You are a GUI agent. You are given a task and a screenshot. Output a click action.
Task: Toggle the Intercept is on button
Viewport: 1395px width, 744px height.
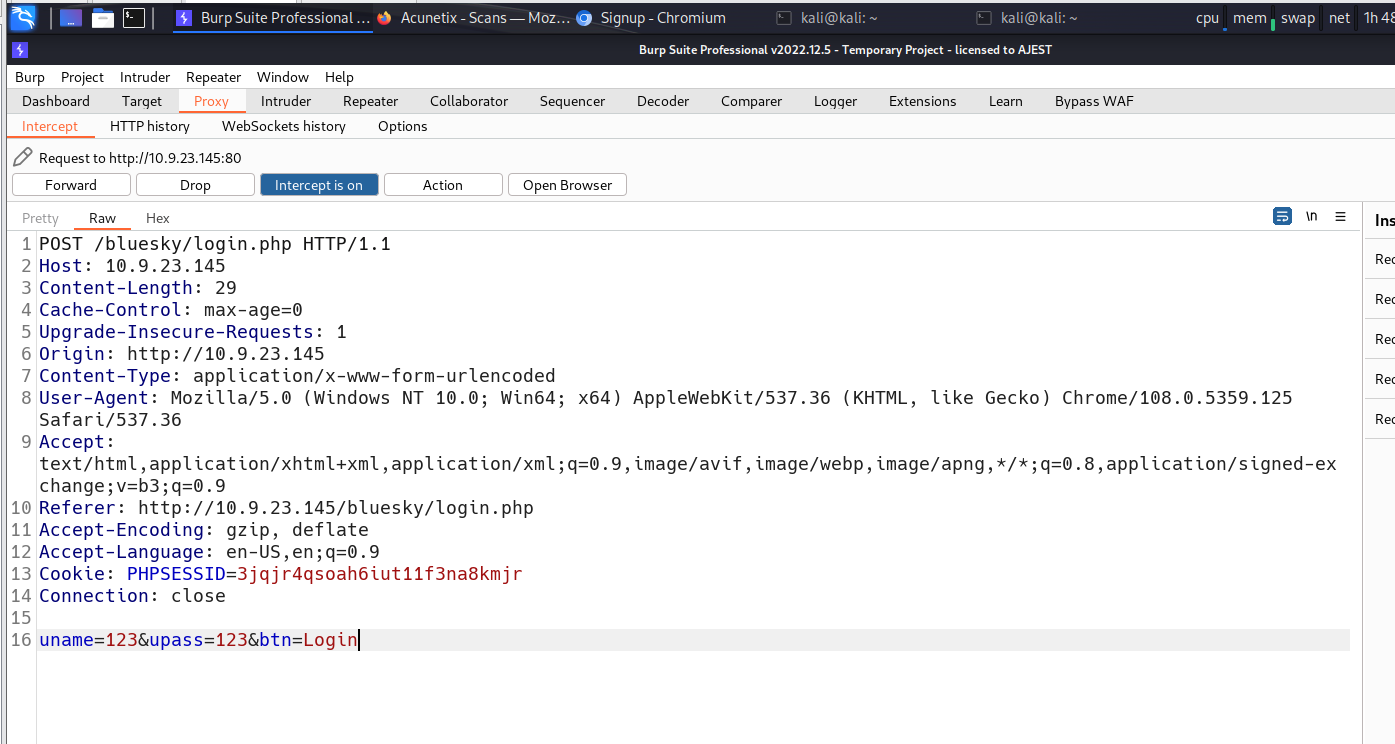coord(319,185)
